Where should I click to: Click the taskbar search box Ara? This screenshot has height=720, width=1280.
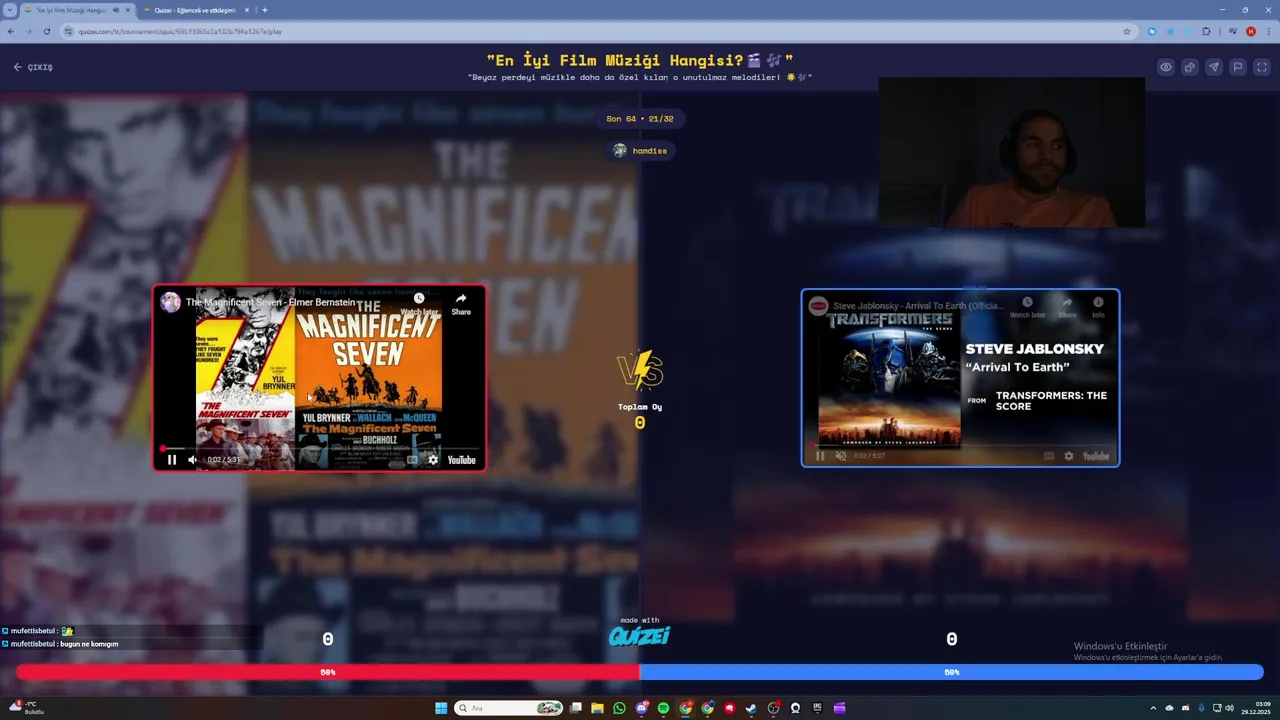(508, 708)
